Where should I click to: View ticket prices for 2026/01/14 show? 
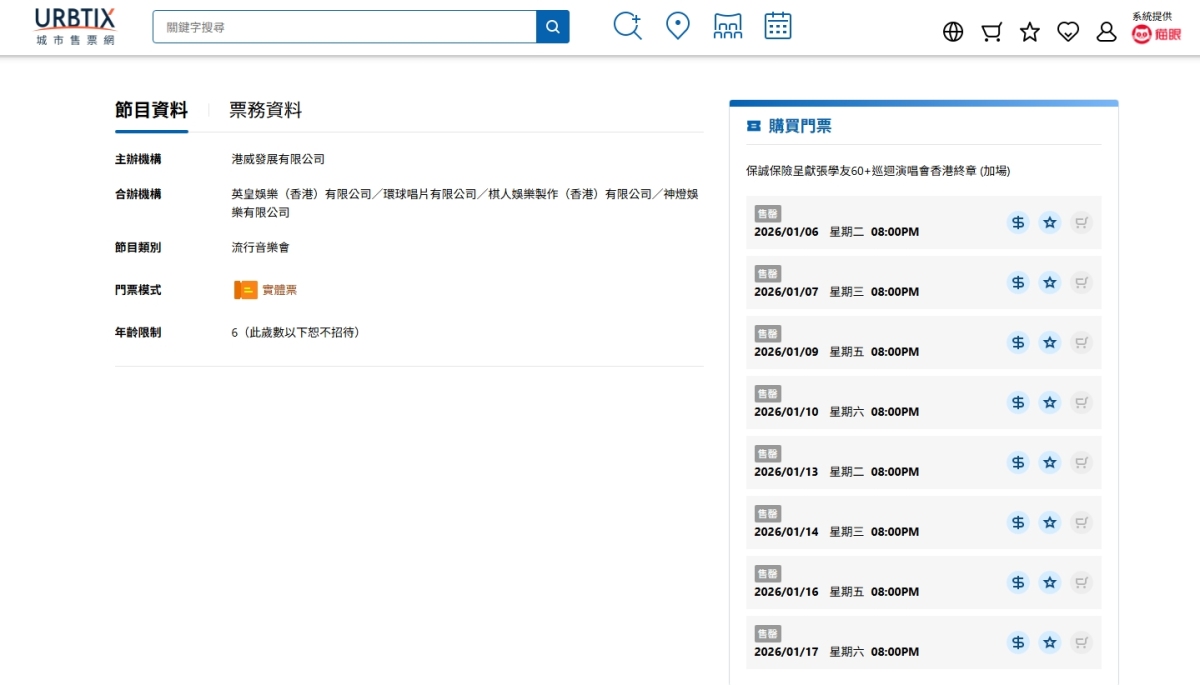[x=1018, y=522]
